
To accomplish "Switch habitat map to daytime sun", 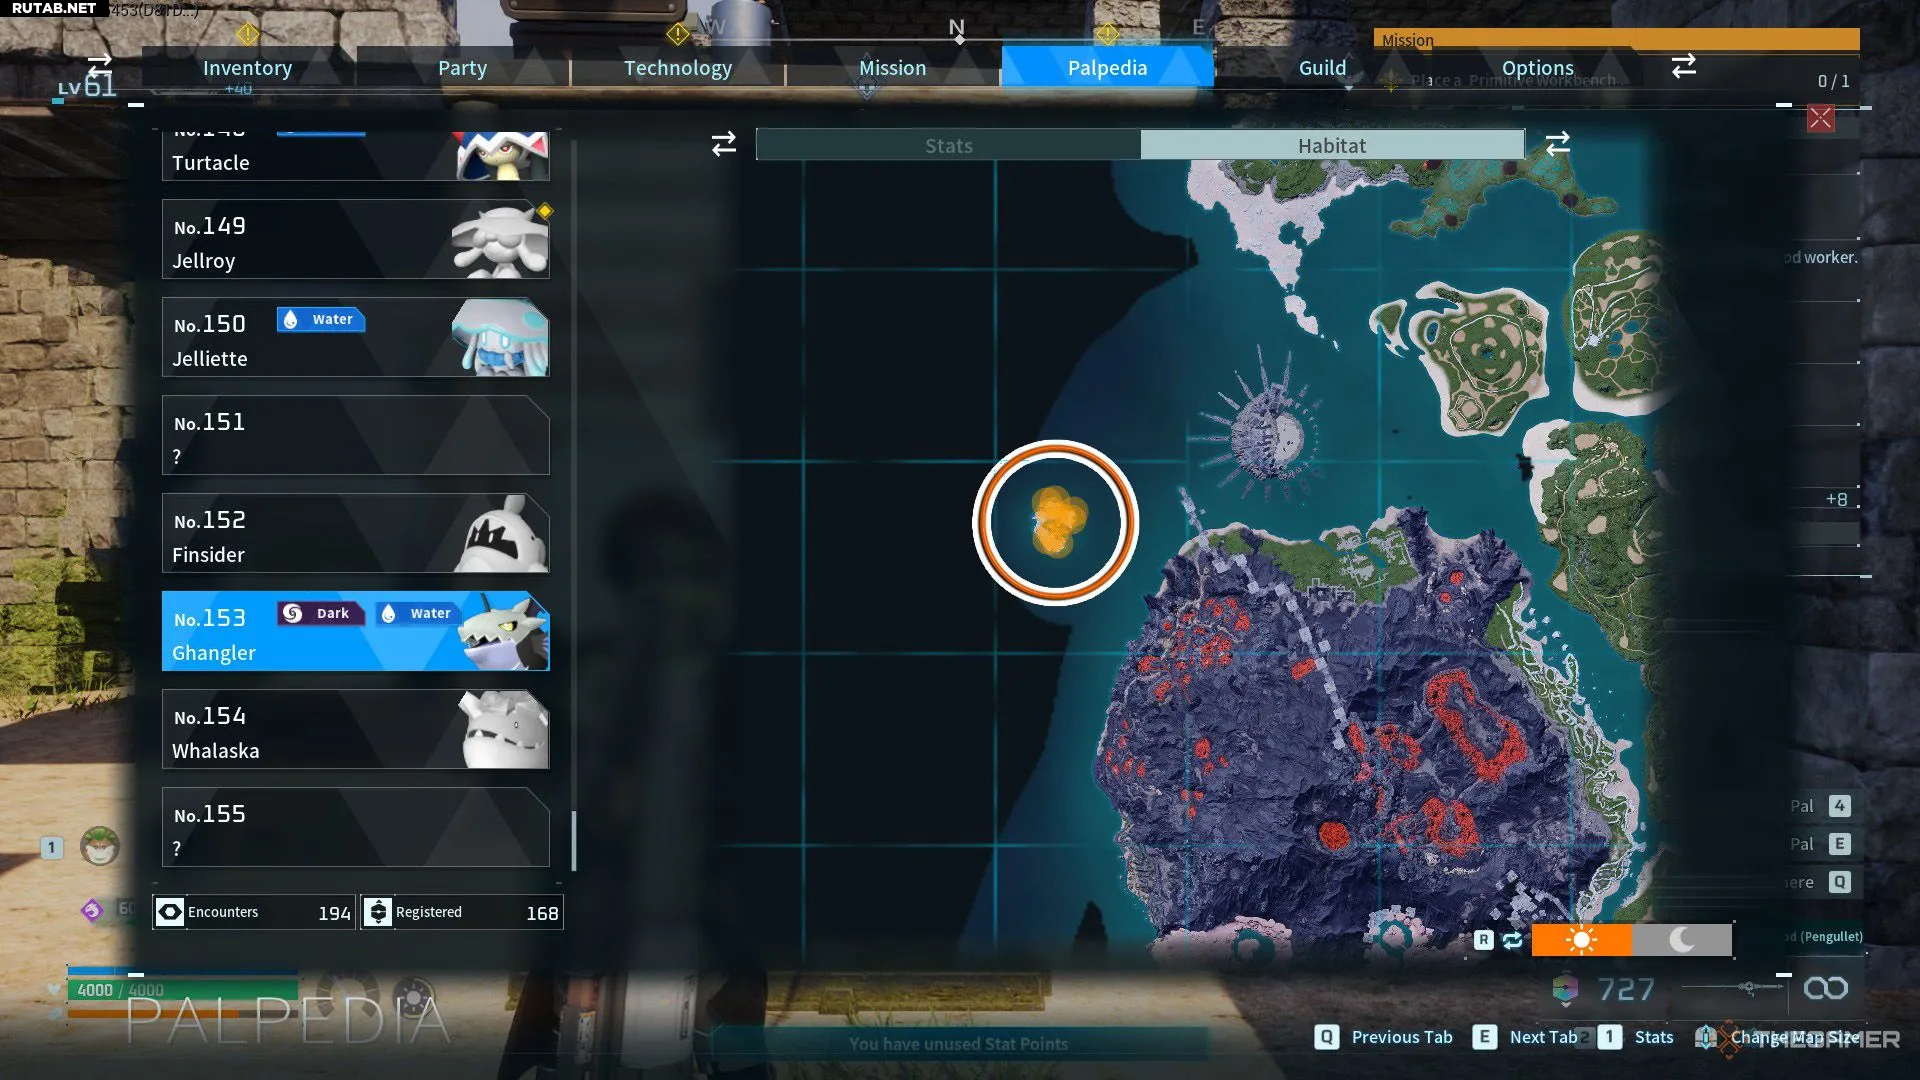I will coord(1581,940).
